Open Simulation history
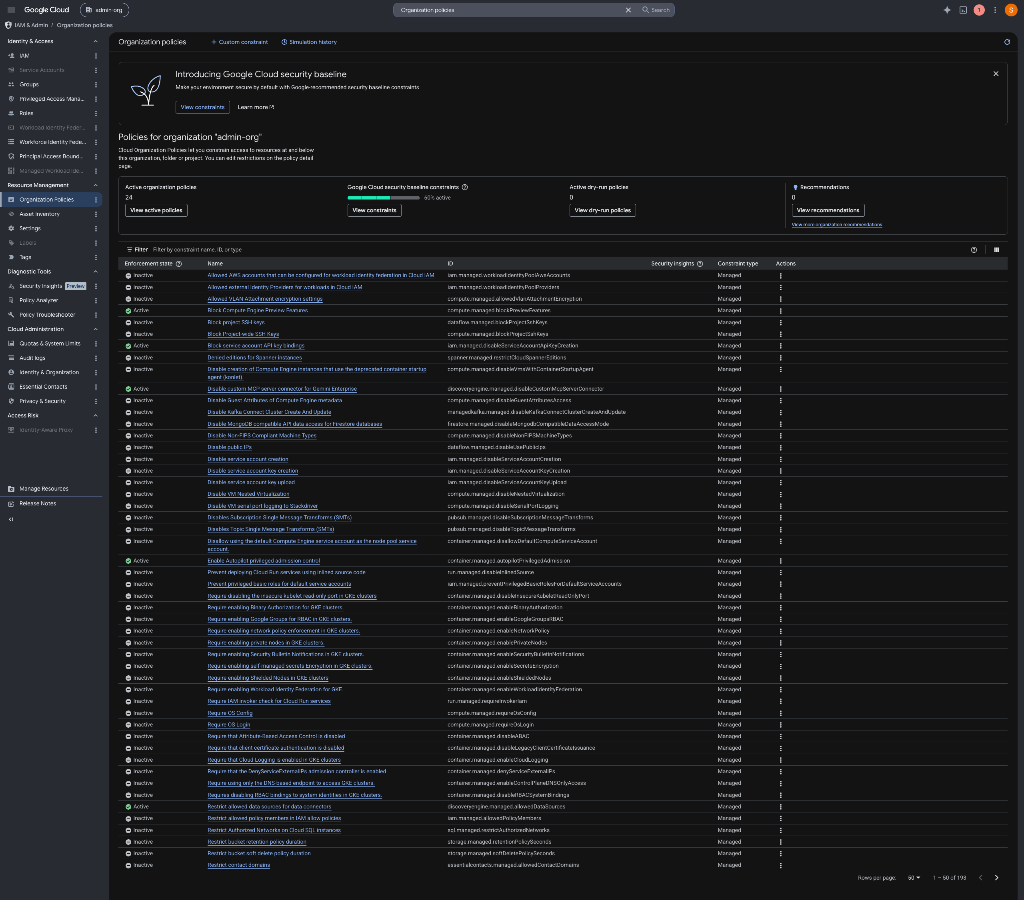This screenshot has width=1024, height=900. click(310, 42)
